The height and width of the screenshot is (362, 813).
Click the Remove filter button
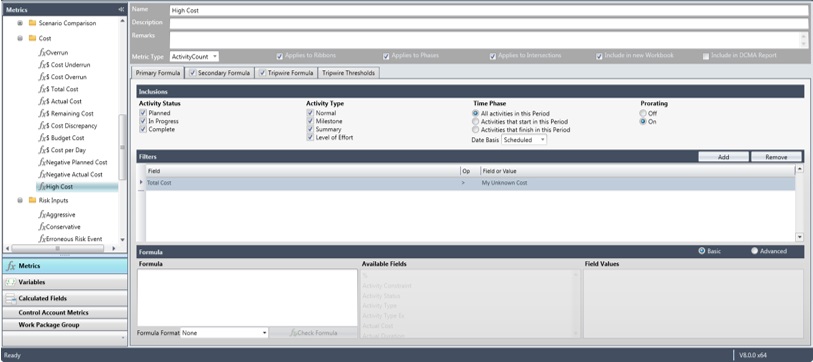pos(776,157)
